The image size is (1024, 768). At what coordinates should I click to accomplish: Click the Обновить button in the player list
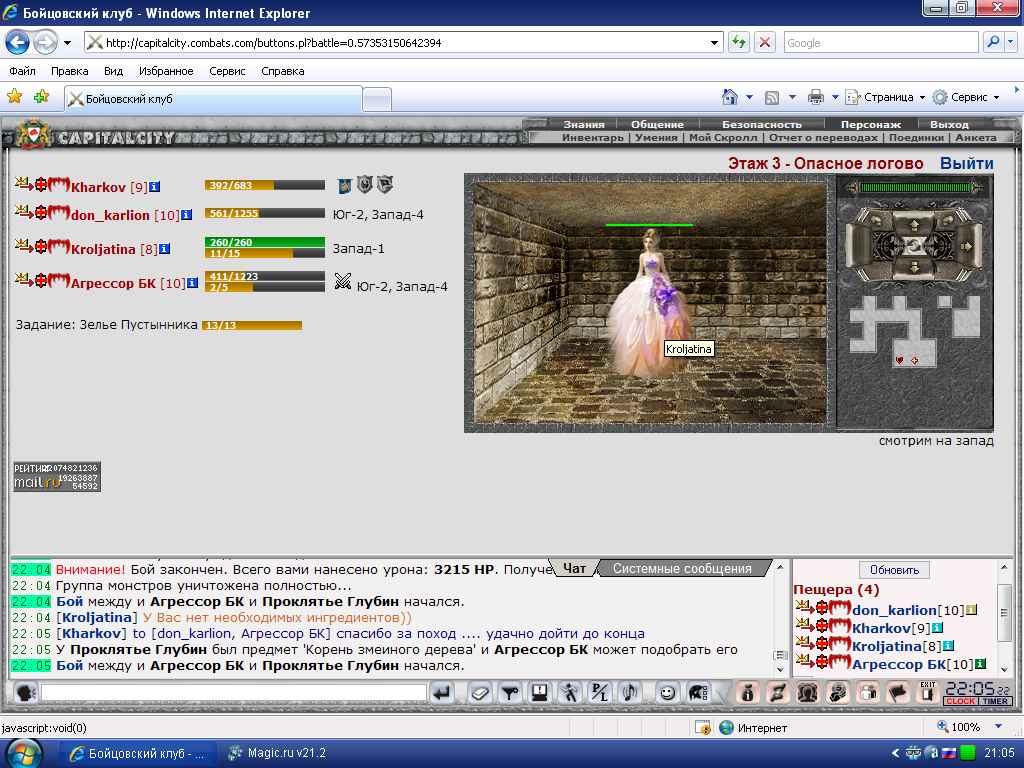[894, 569]
